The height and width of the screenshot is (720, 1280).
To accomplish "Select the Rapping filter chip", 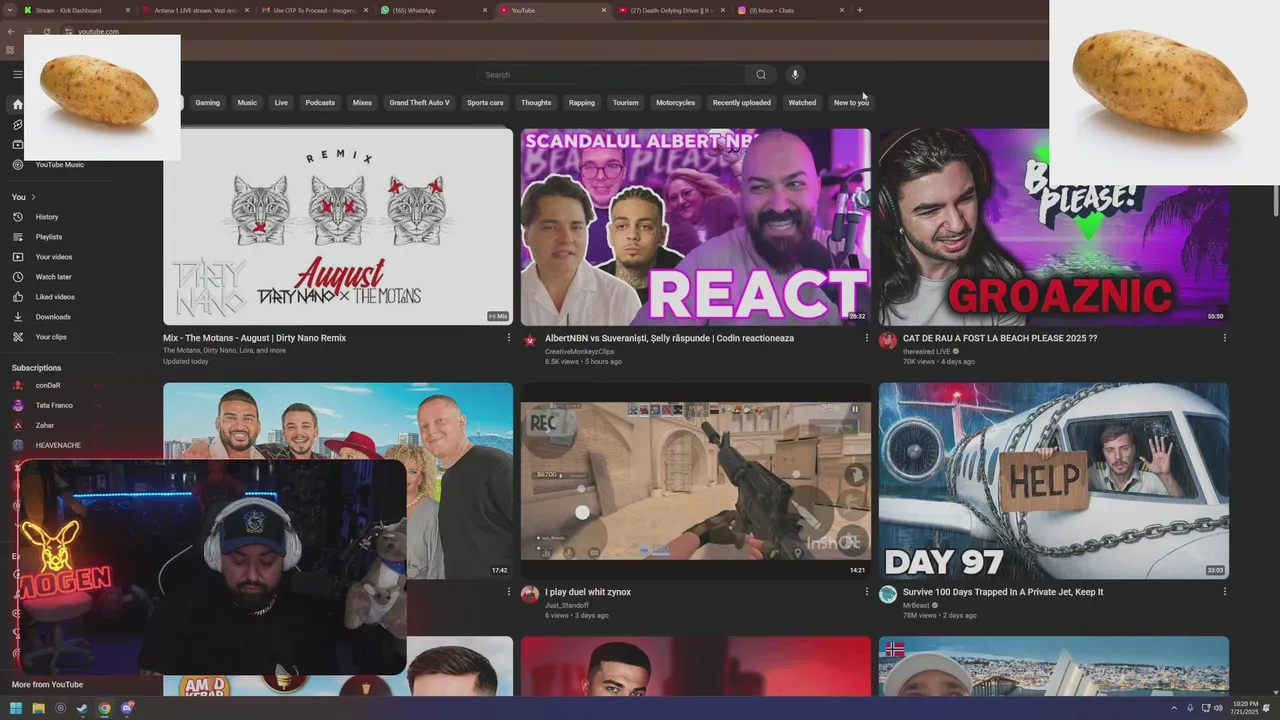I will (x=582, y=103).
